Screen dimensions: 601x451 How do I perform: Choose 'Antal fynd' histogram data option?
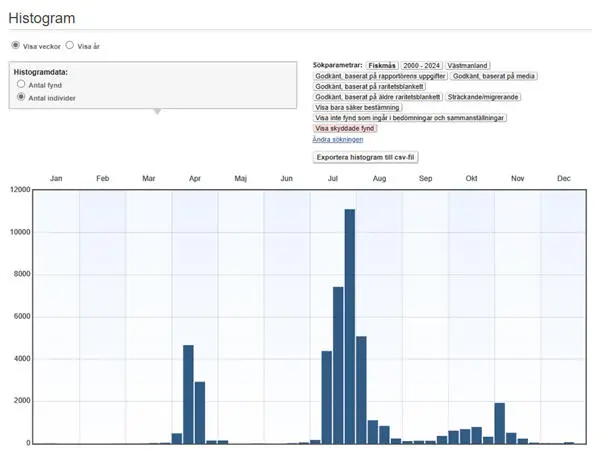pos(21,85)
